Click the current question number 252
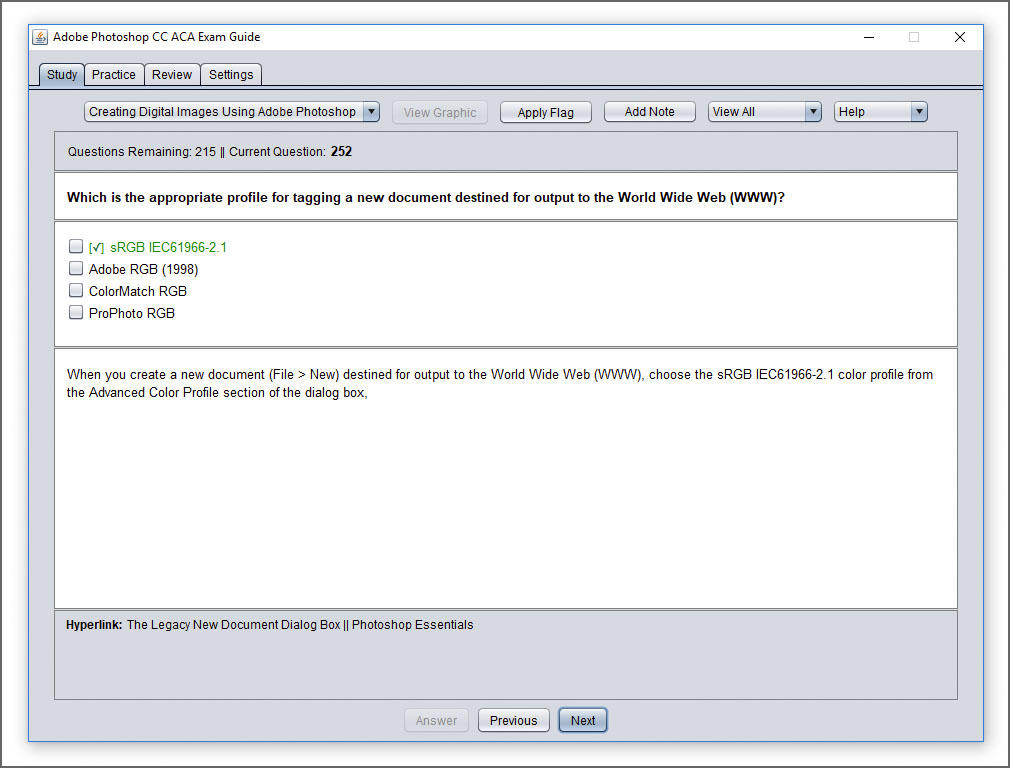This screenshot has height=768, width=1010. [x=341, y=151]
